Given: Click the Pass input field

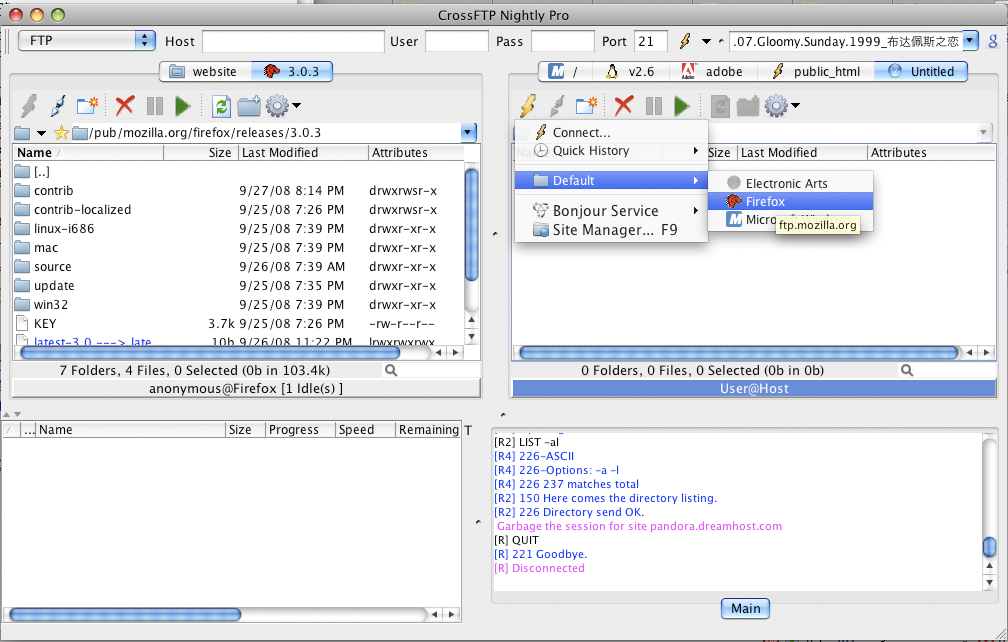Looking at the screenshot, I should point(562,42).
